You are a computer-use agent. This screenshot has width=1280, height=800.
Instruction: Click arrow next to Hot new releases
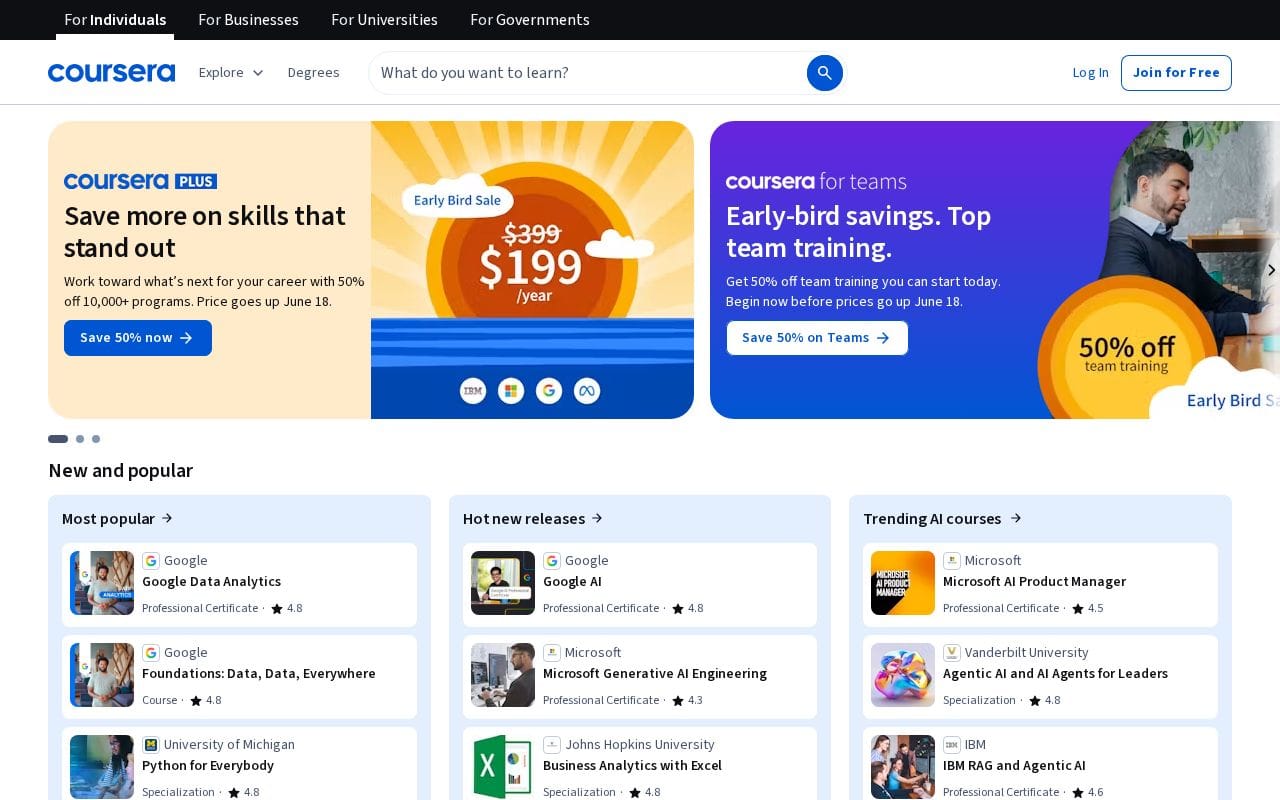click(597, 518)
